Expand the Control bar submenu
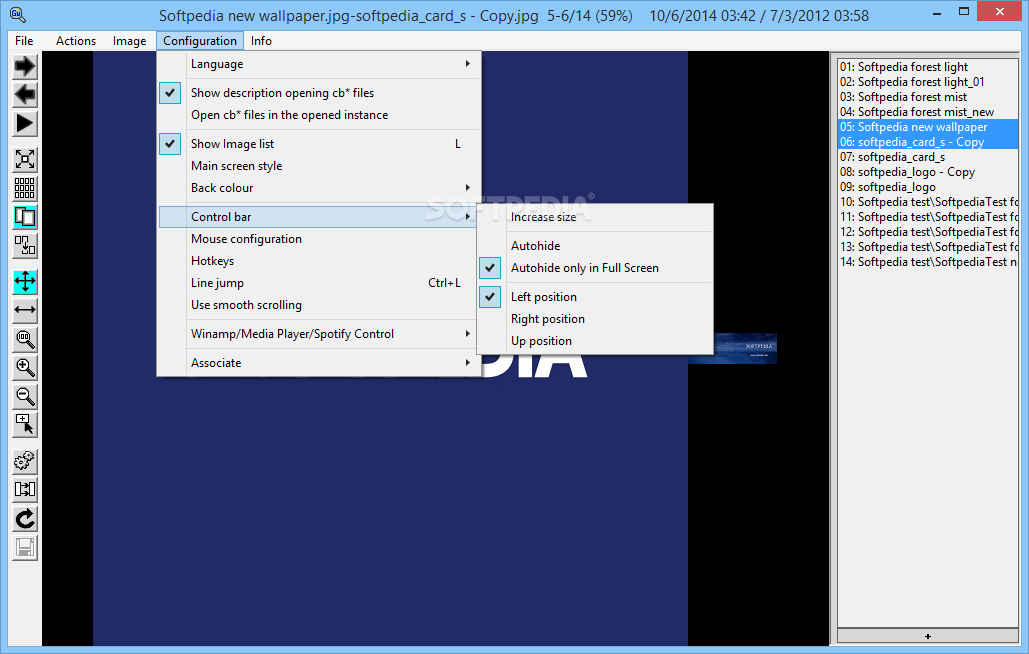This screenshot has width=1029, height=654. coord(319,217)
